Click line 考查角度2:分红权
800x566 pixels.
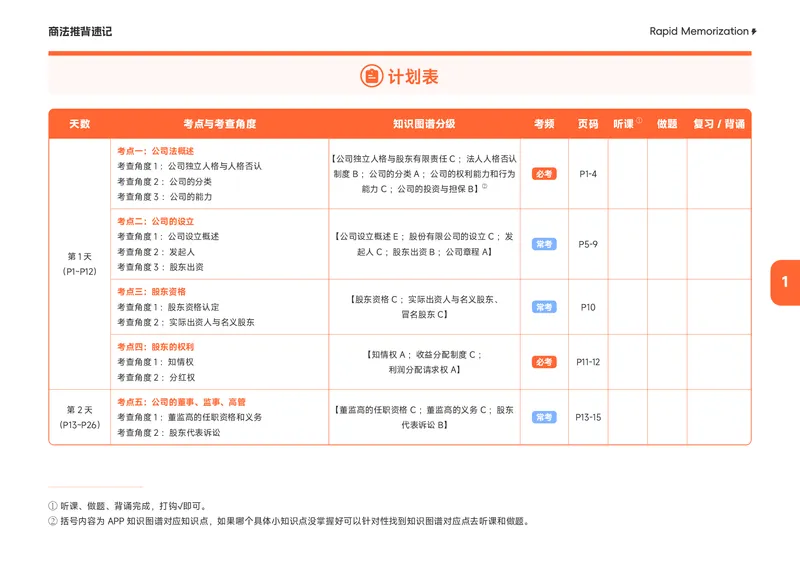(x=156, y=378)
